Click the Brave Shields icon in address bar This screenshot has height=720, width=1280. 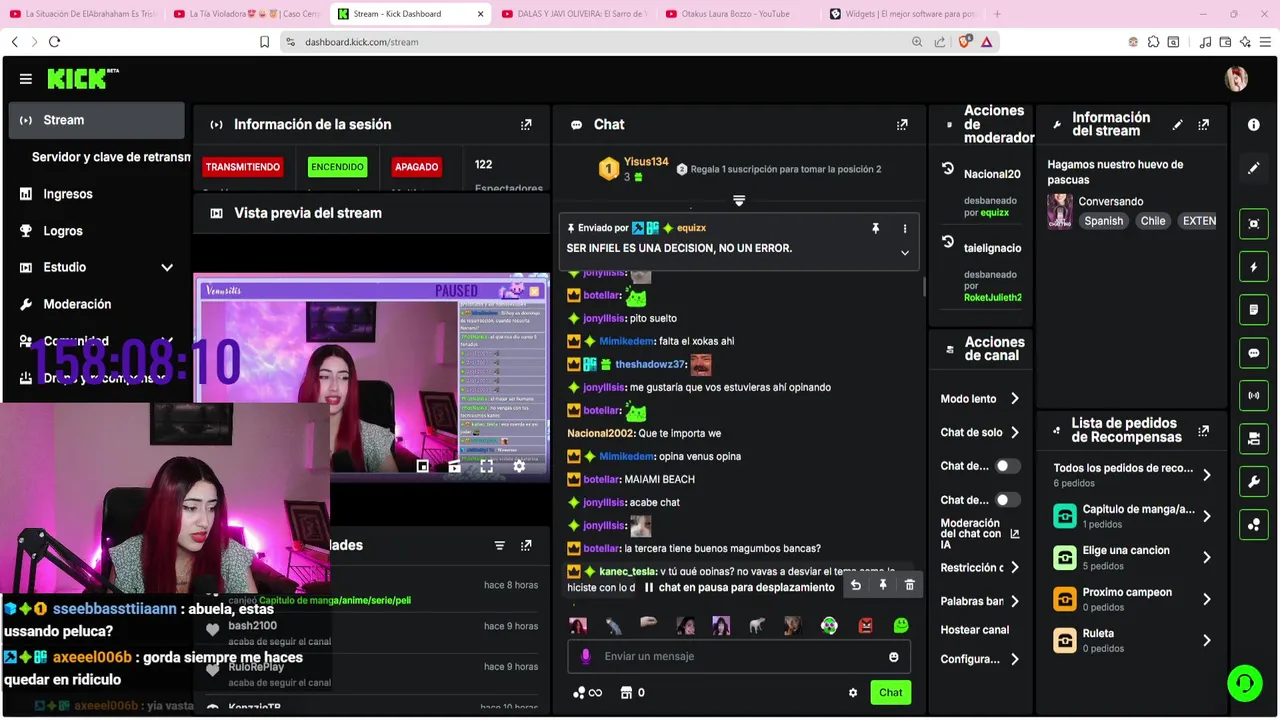point(965,42)
